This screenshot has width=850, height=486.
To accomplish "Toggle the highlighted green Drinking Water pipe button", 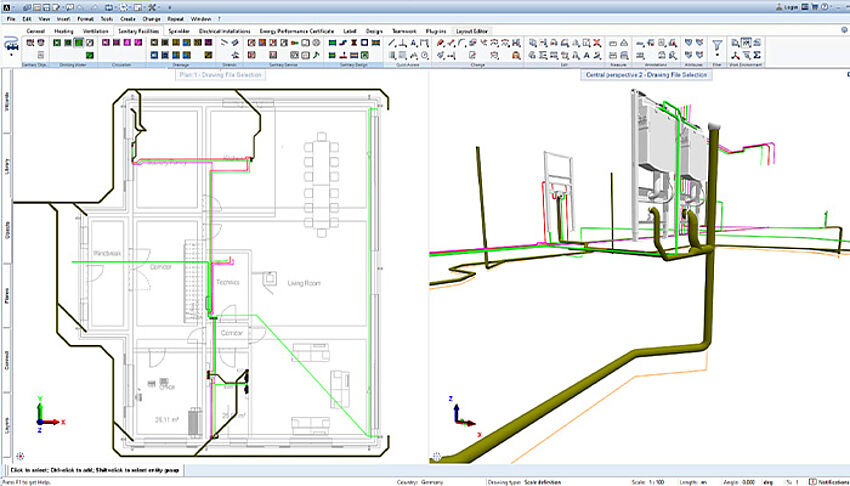I will [x=79, y=43].
